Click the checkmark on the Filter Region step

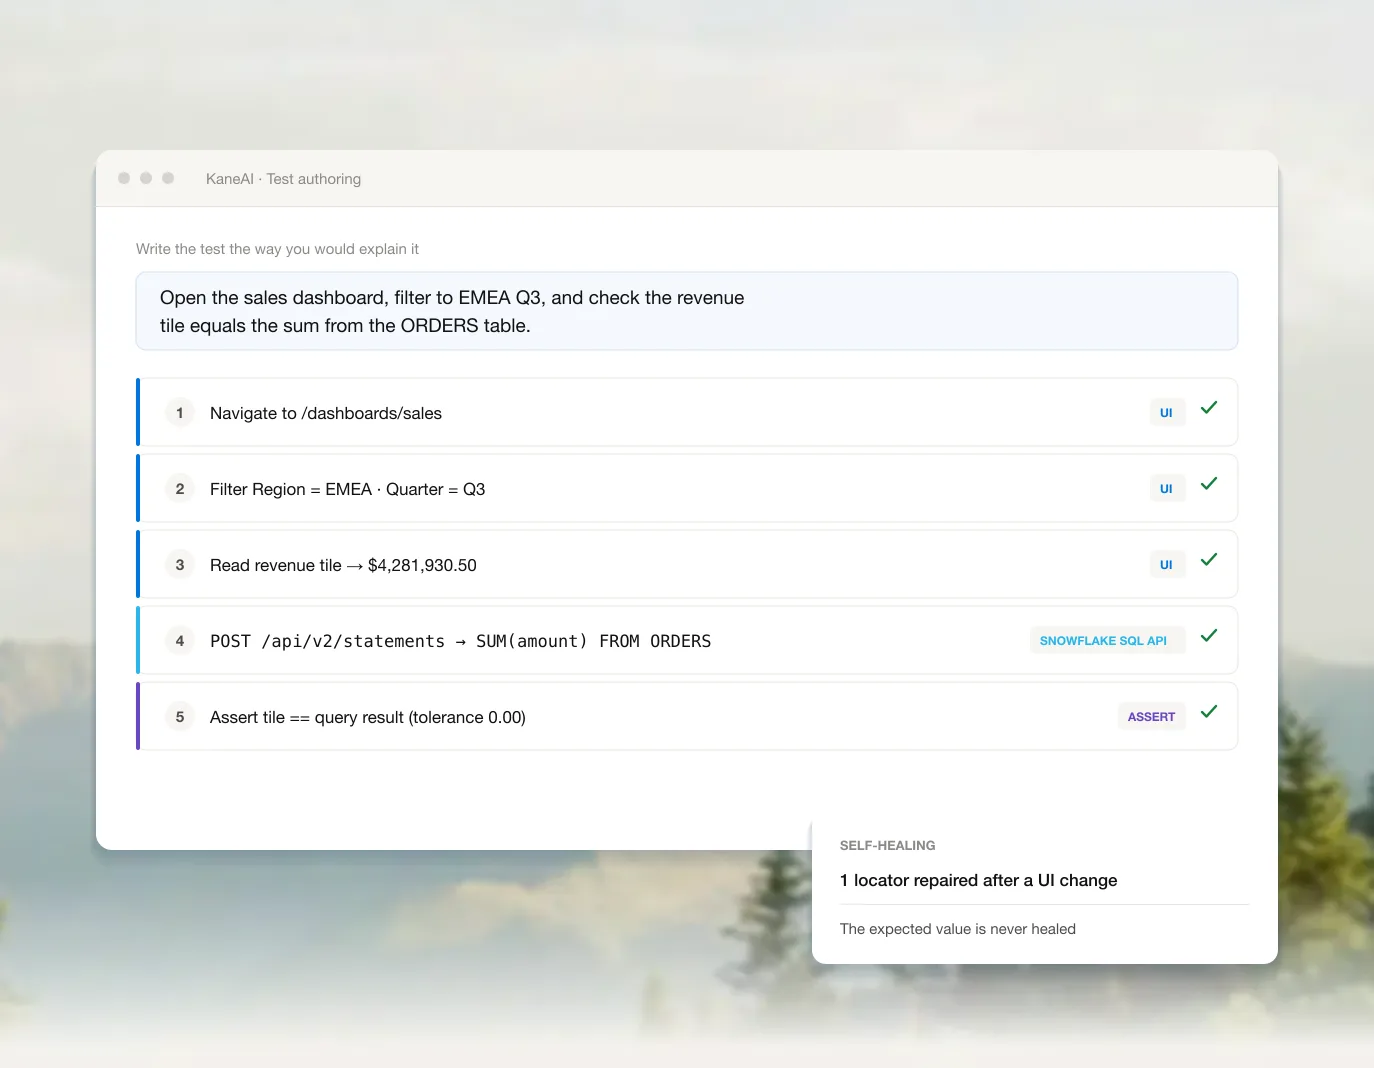point(1209,484)
